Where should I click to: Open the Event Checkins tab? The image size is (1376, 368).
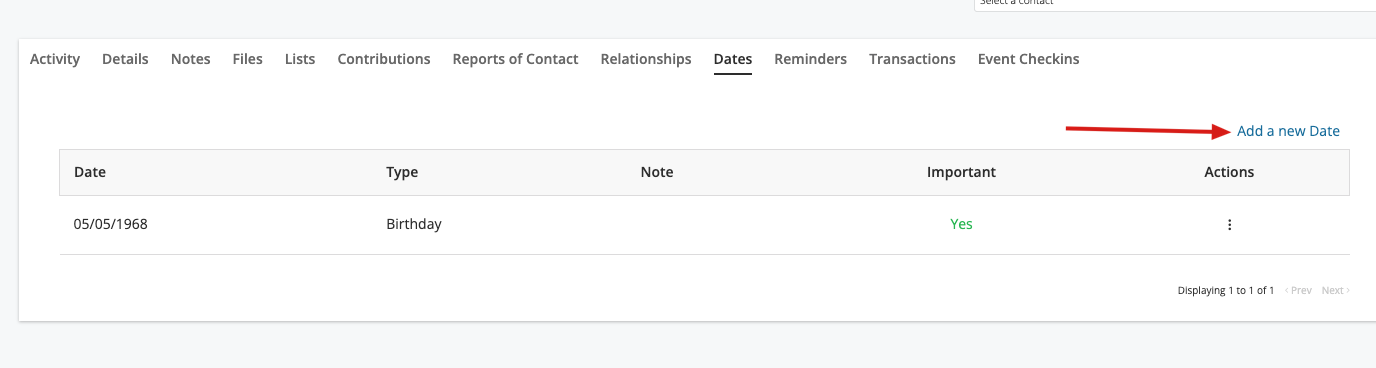click(x=1029, y=59)
